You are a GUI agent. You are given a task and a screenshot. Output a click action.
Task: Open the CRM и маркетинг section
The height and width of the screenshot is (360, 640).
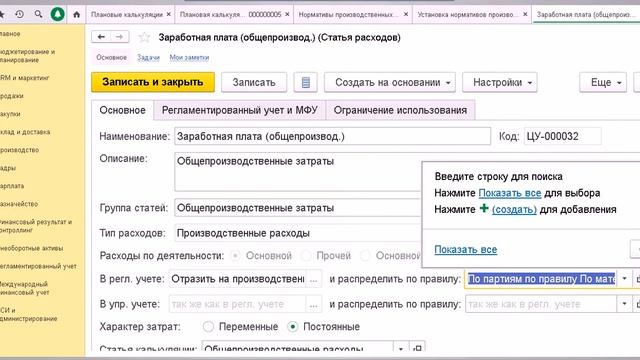coord(24,78)
